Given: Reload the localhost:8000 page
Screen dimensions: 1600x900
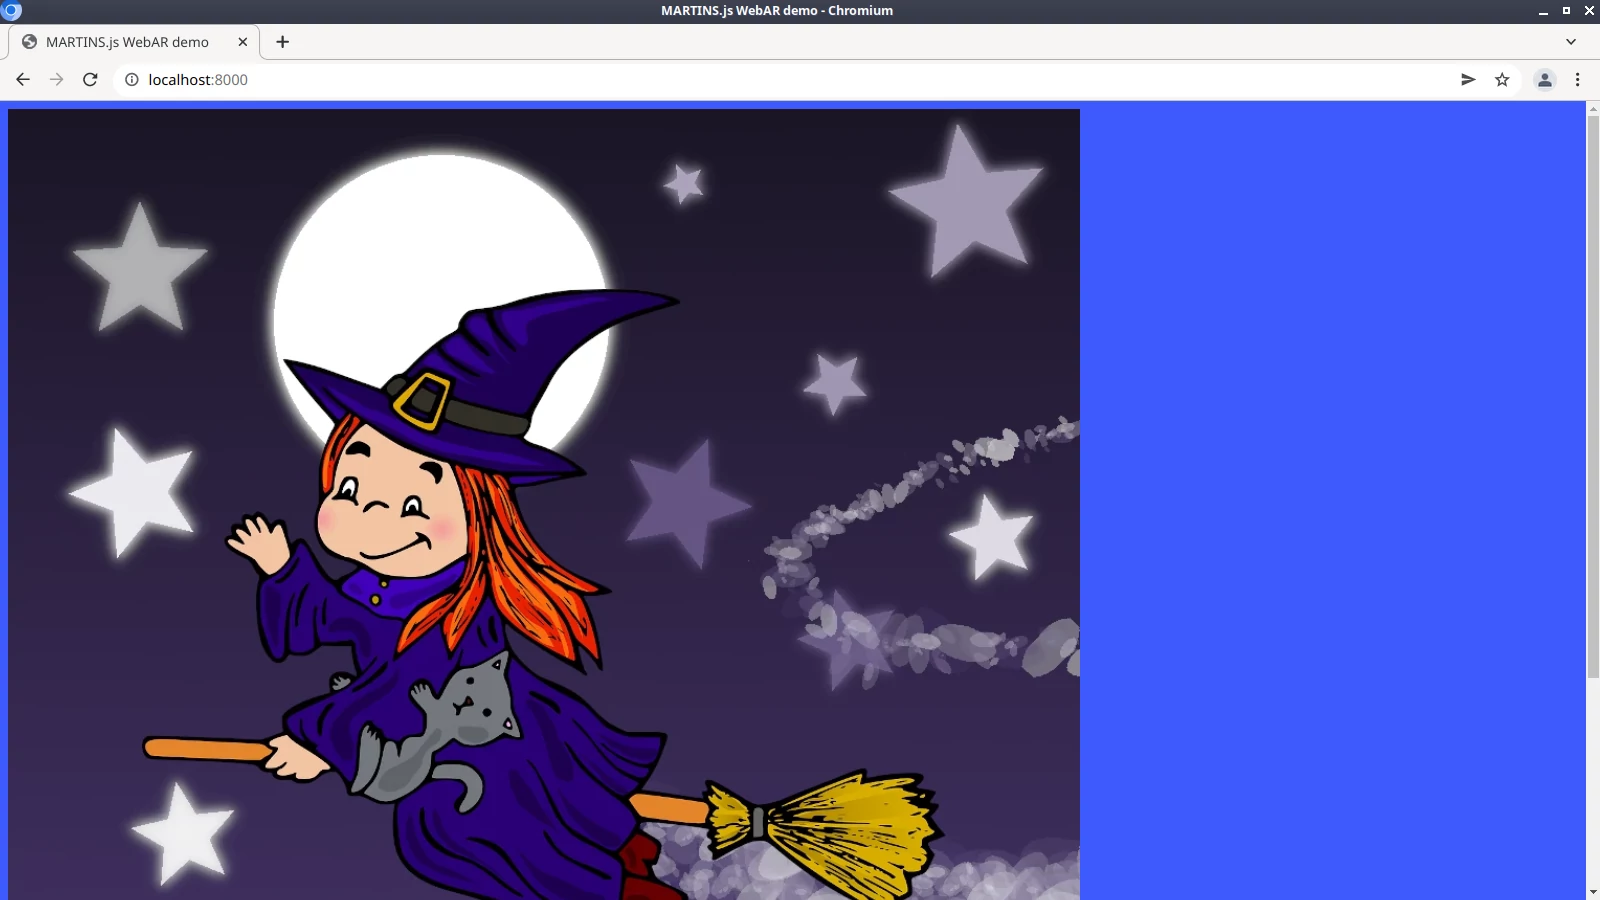Looking at the screenshot, I should (x=90, y=80).
